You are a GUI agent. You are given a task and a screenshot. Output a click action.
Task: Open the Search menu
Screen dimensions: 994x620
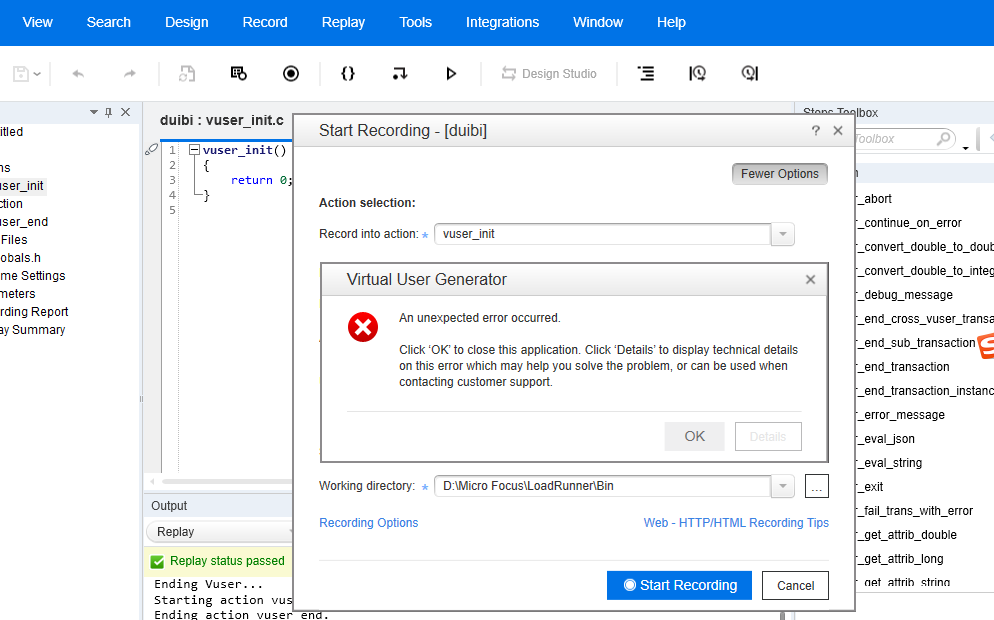pos(108,22)
